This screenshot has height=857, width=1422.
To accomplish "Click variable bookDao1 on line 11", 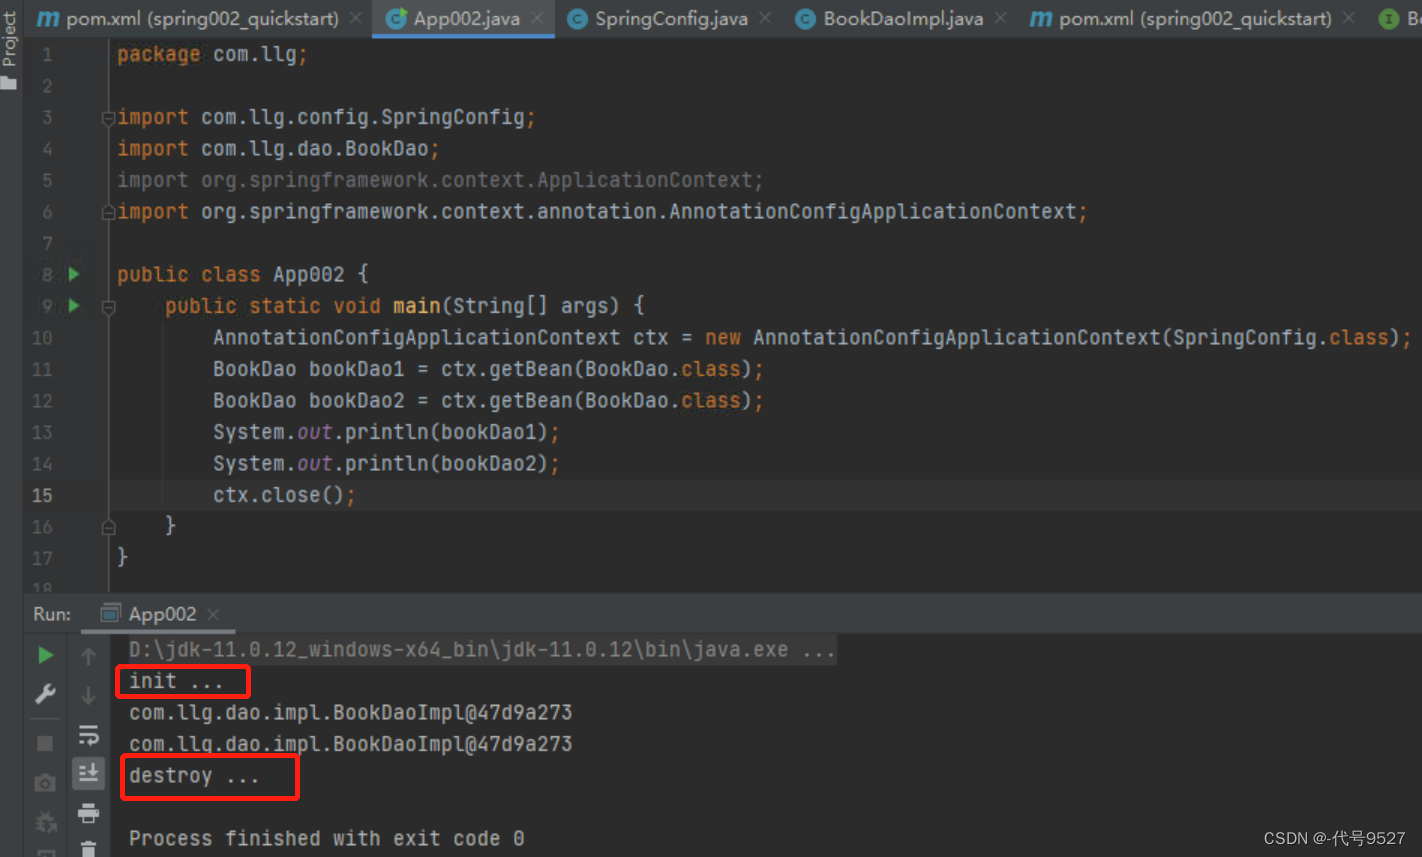I will point(356,369).
